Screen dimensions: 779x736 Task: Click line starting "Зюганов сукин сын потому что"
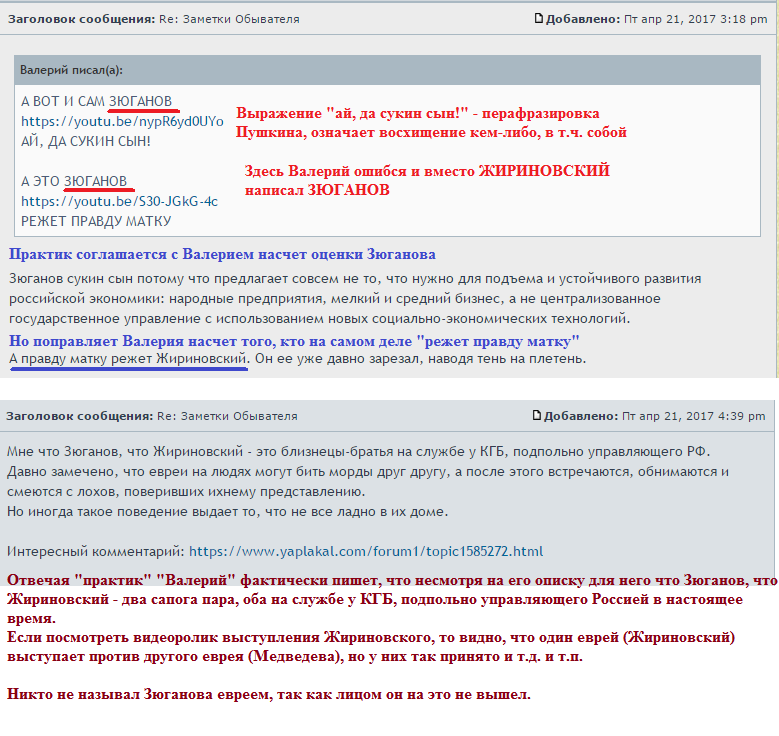[x=355, y=279]
